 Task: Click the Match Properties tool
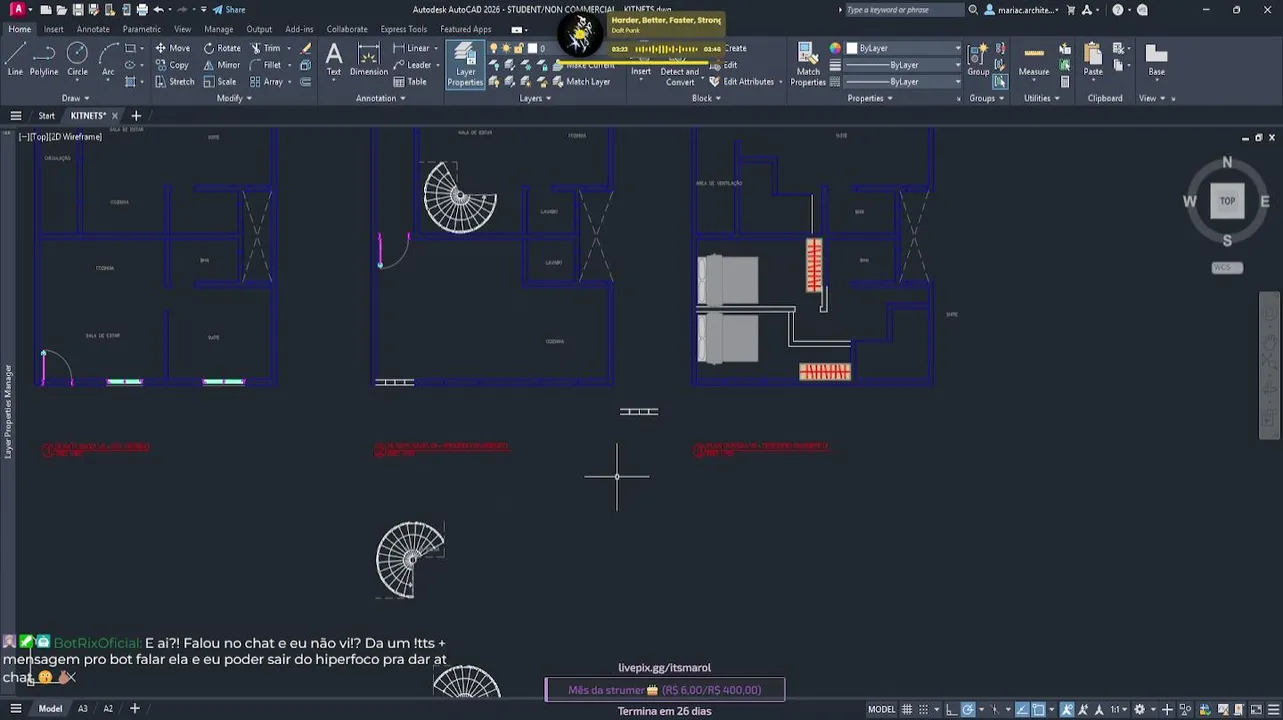tap(808, 65)
